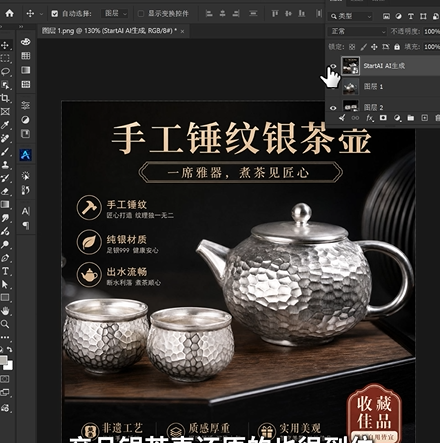Viewport: 440px width, 443px height.
Task: Open the Paragraph panel icon
Action: (x=26, y=225)
